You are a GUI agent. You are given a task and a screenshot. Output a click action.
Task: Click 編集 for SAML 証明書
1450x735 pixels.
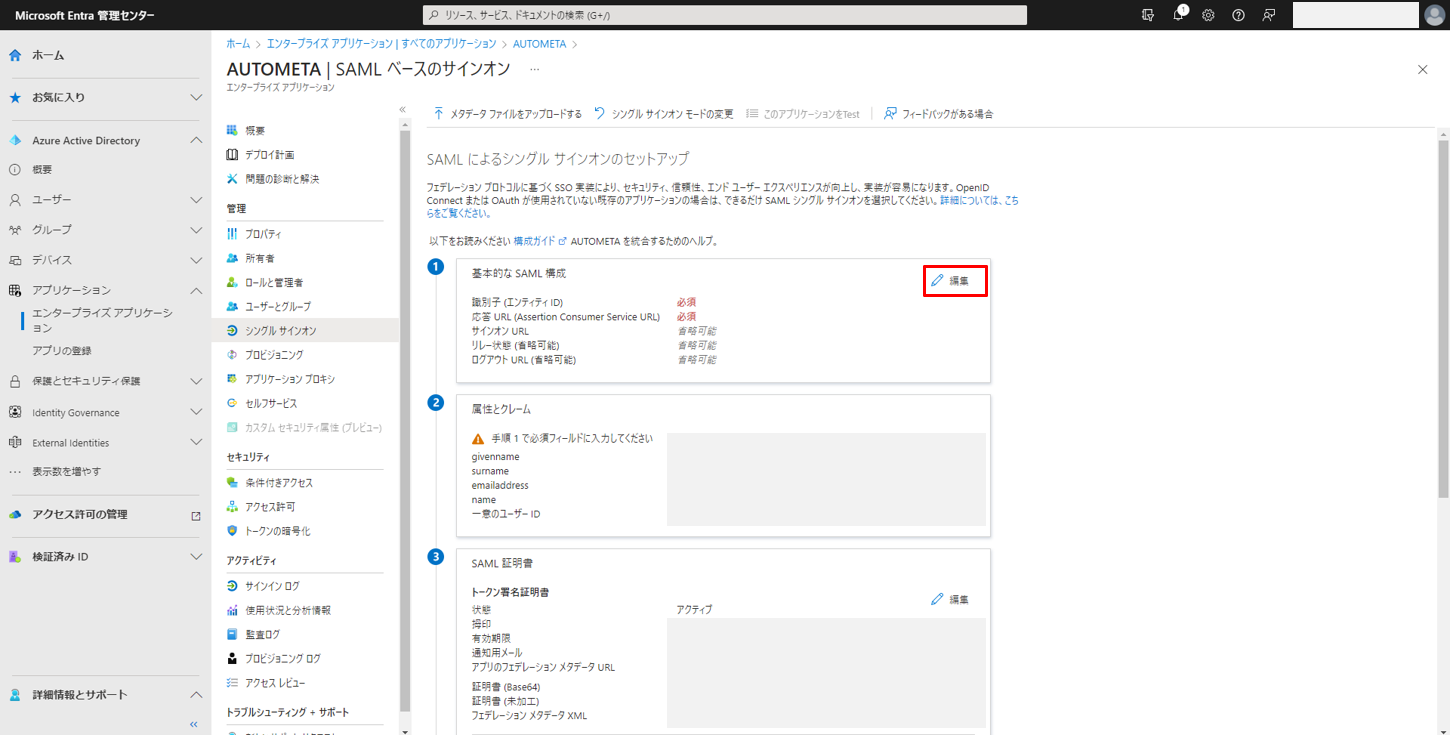950,599
